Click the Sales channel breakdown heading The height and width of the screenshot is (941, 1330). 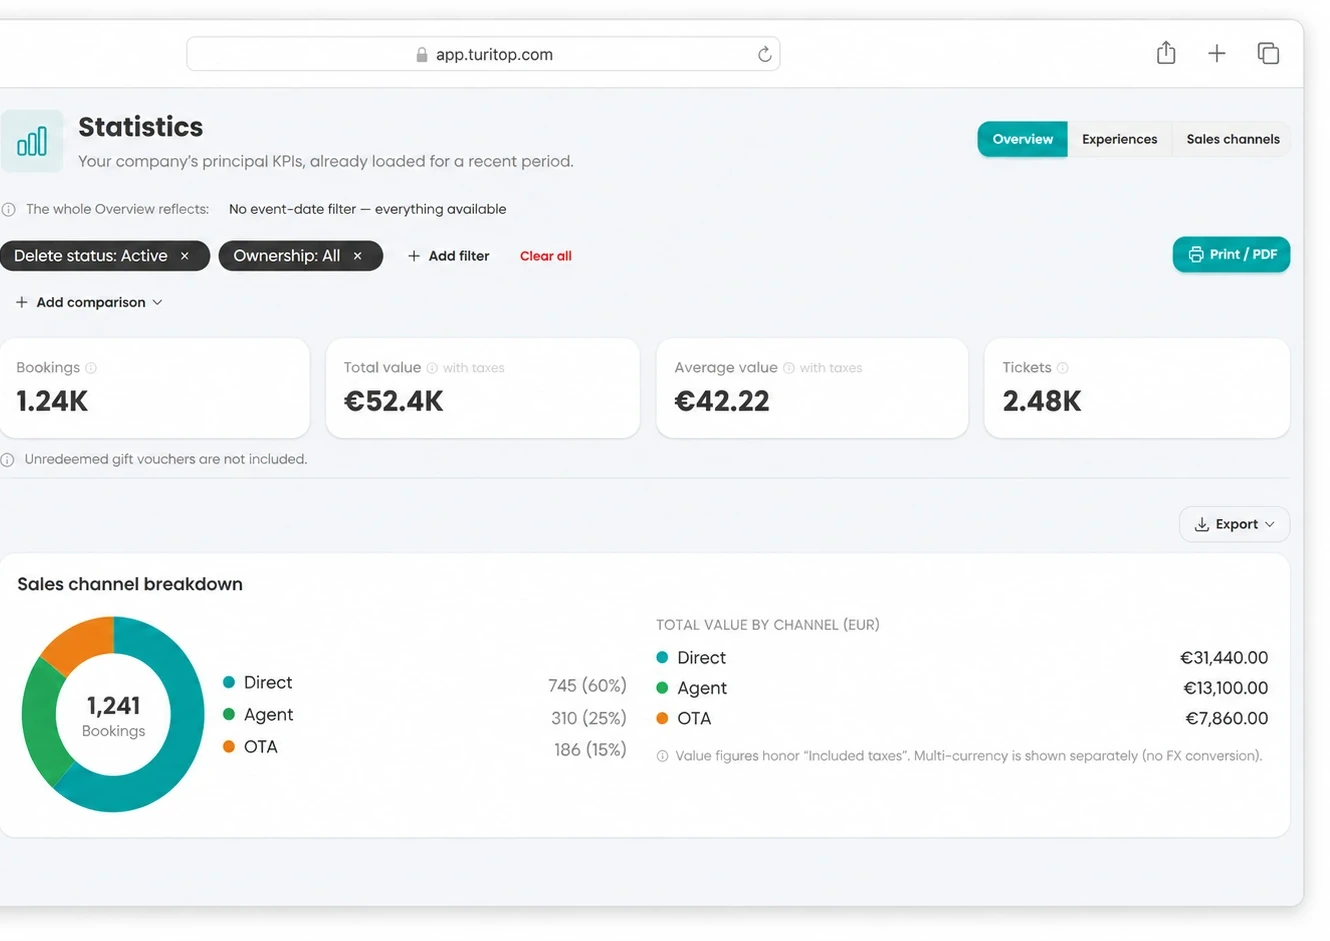130,584
